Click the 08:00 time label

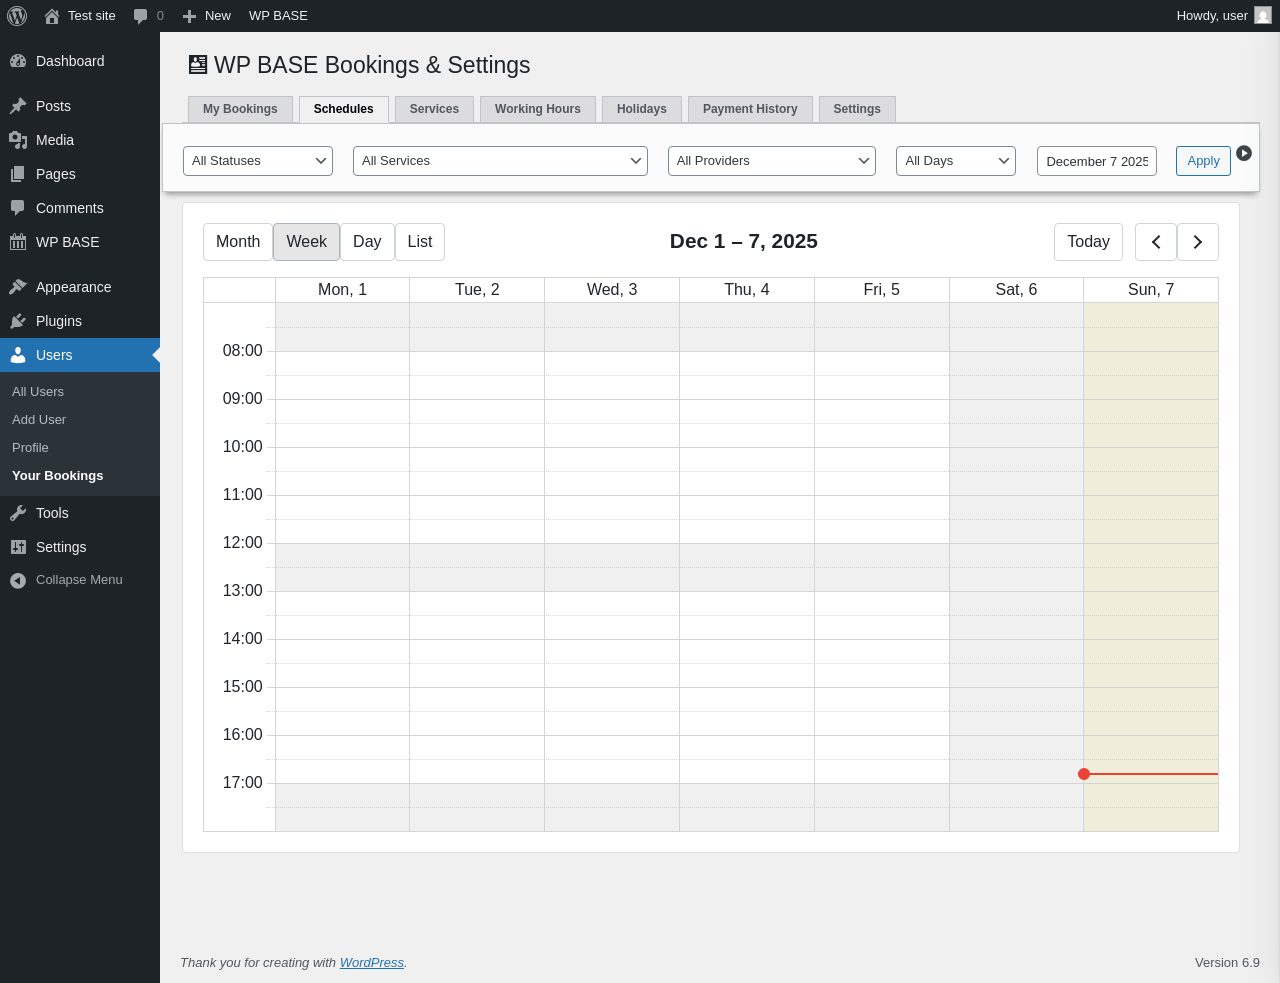point(243,351)
